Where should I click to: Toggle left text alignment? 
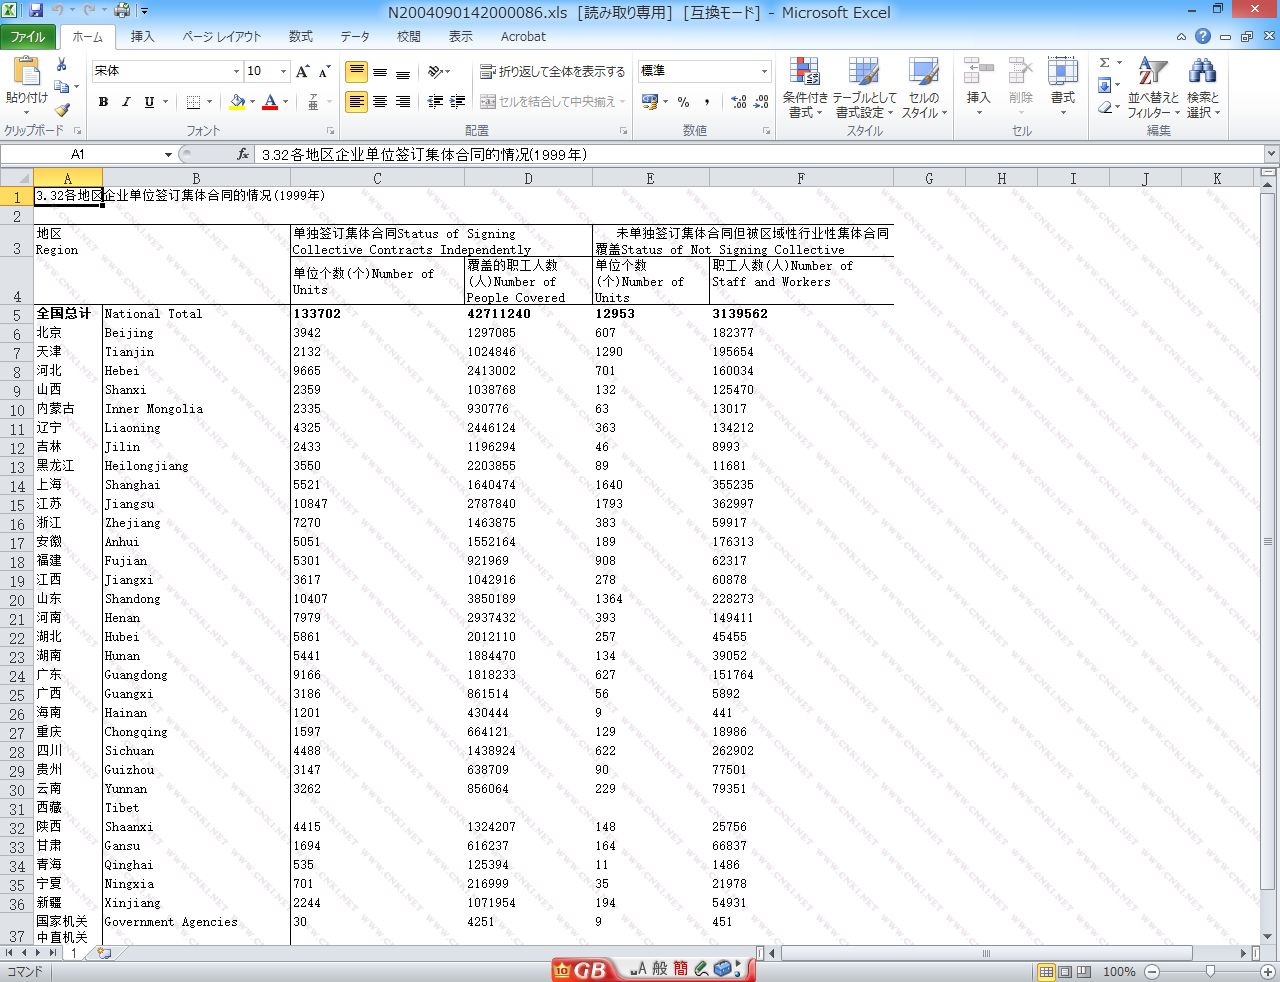coord(357,102)
